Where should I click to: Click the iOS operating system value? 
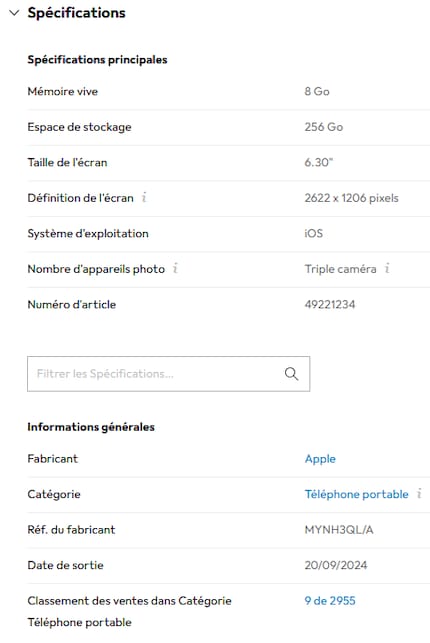pyautogui.click(x=314, y=233)
